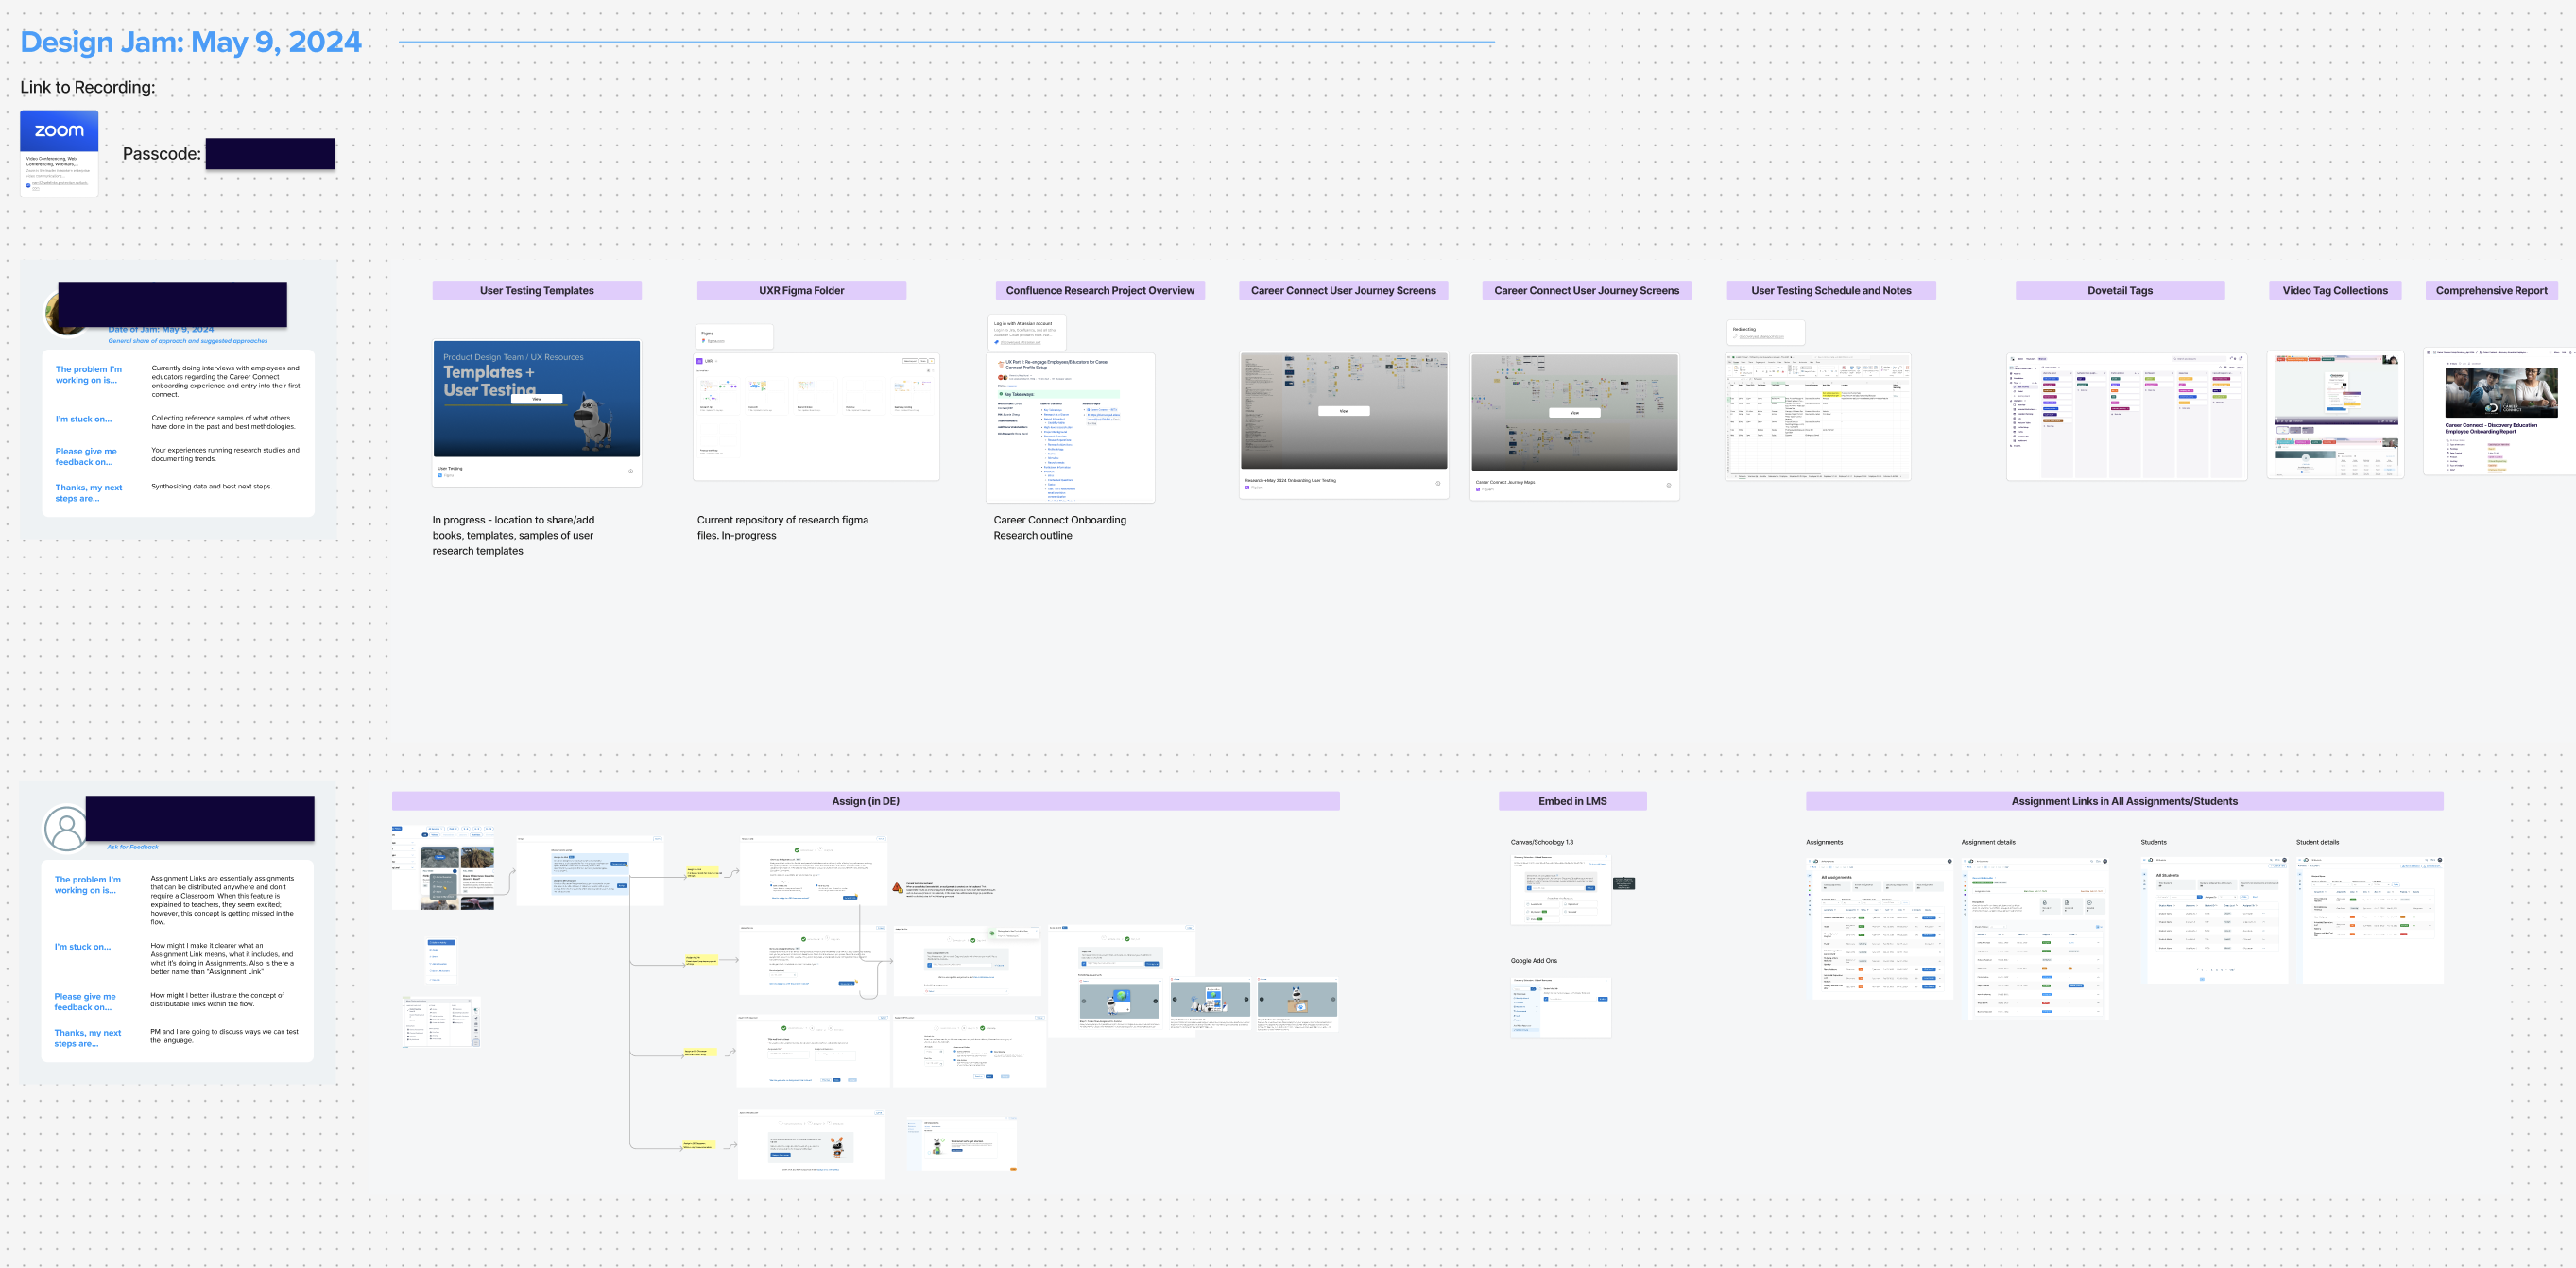Click the info icon on the Career Connect Journey Maps card
The width and height of the screenshot is (2576, 1268).
(1668, 485)
